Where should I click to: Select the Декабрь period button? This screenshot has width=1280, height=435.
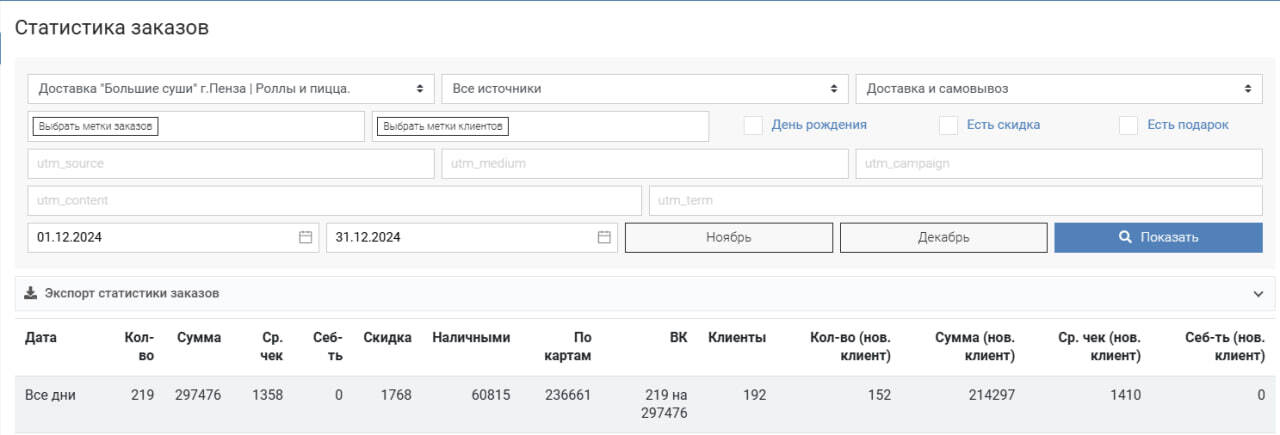coord(944,237)
